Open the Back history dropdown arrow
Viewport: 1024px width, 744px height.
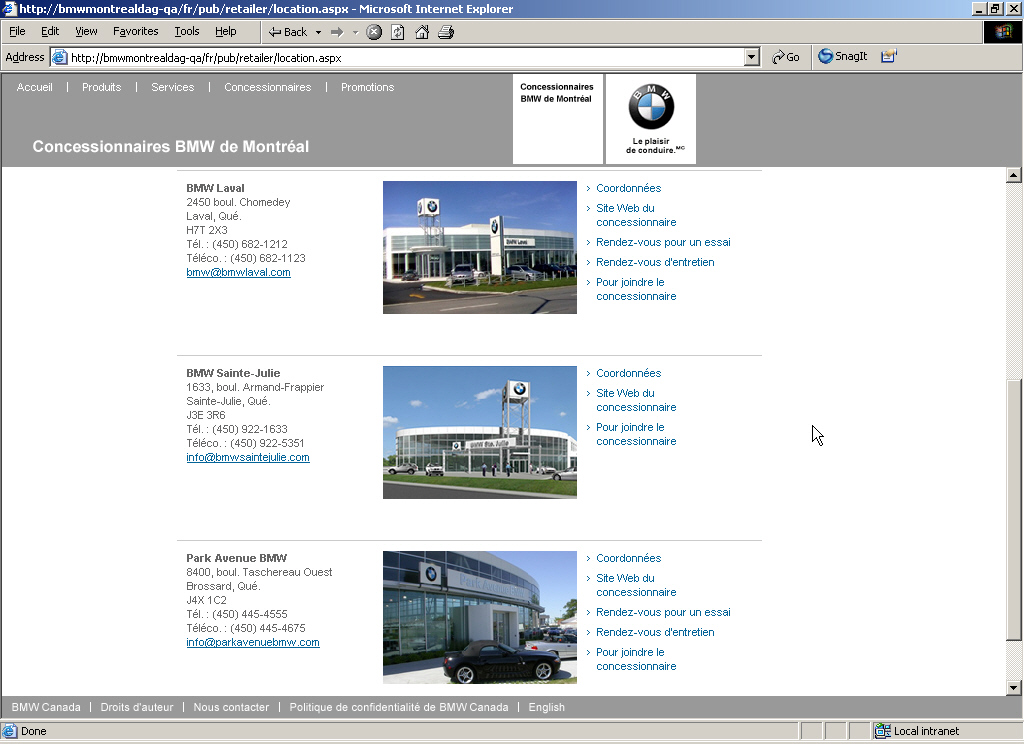tap(319, 32)
